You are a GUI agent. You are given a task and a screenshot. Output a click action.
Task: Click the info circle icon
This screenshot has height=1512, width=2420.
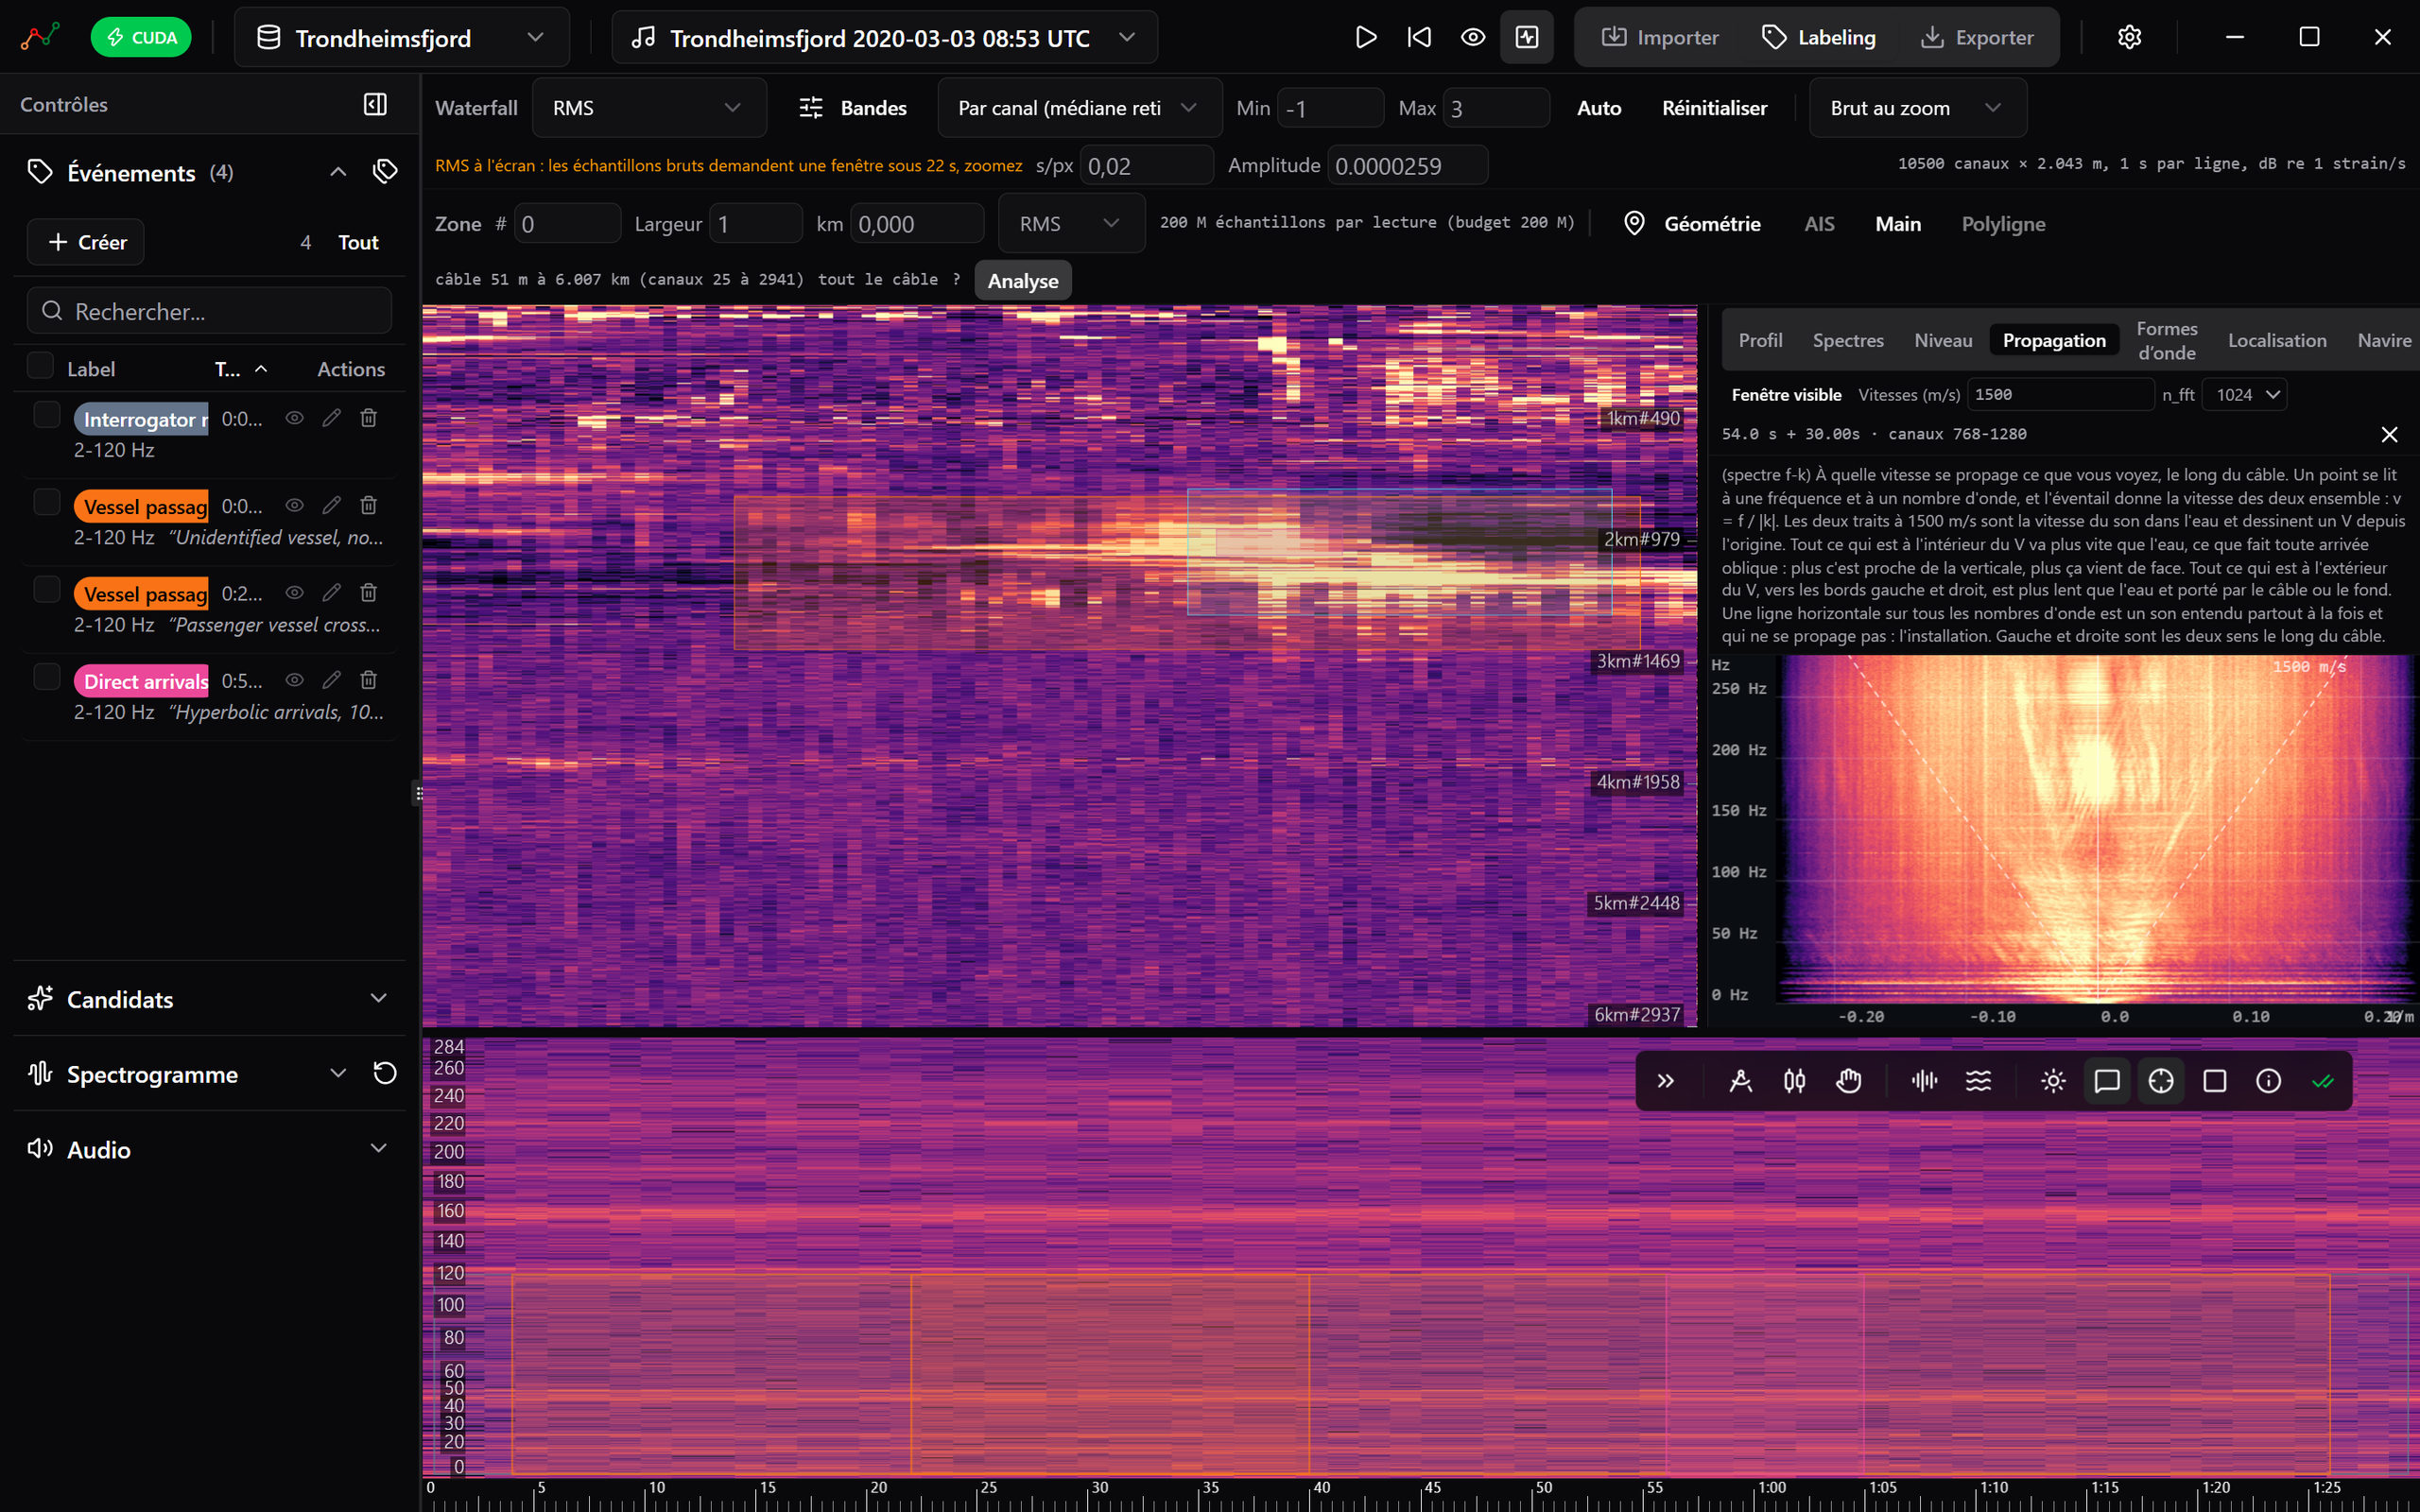(x=2269, y=1081)
